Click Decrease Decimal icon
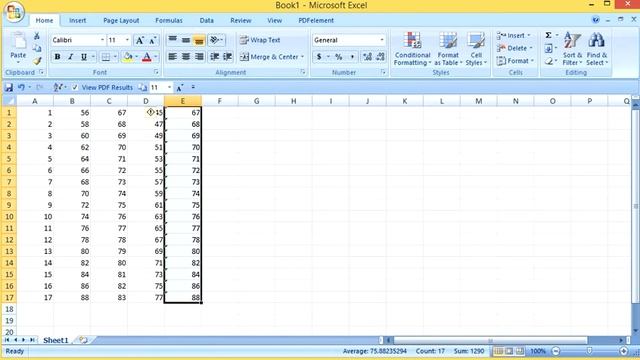 380,57
